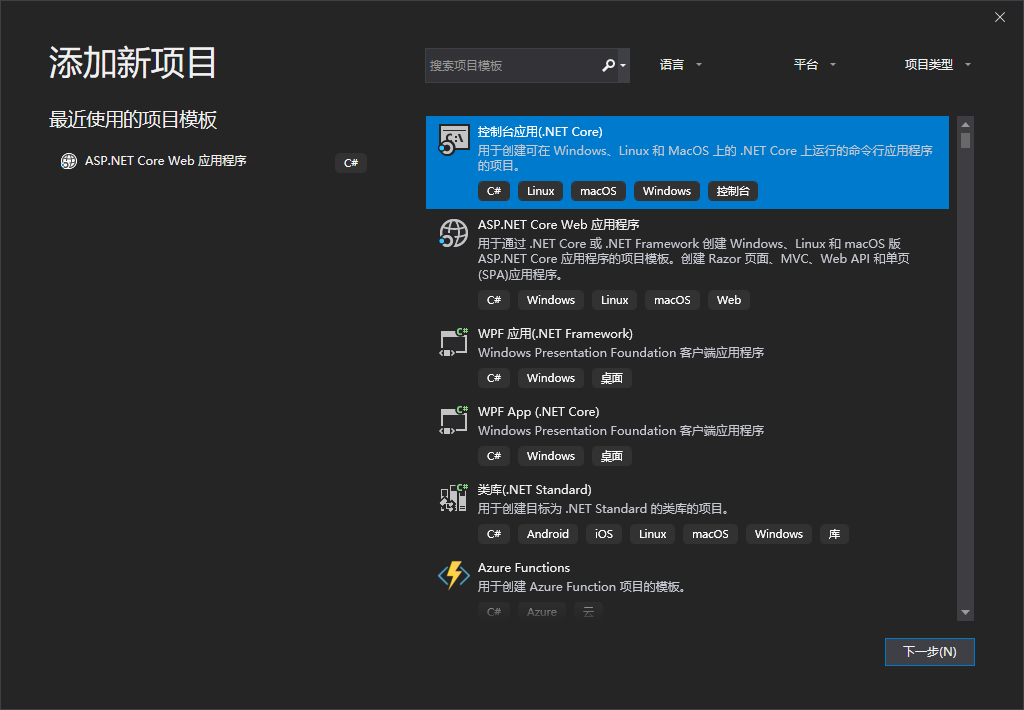Click Windows tag on ASP.NET Core template

tap(551, 300)
